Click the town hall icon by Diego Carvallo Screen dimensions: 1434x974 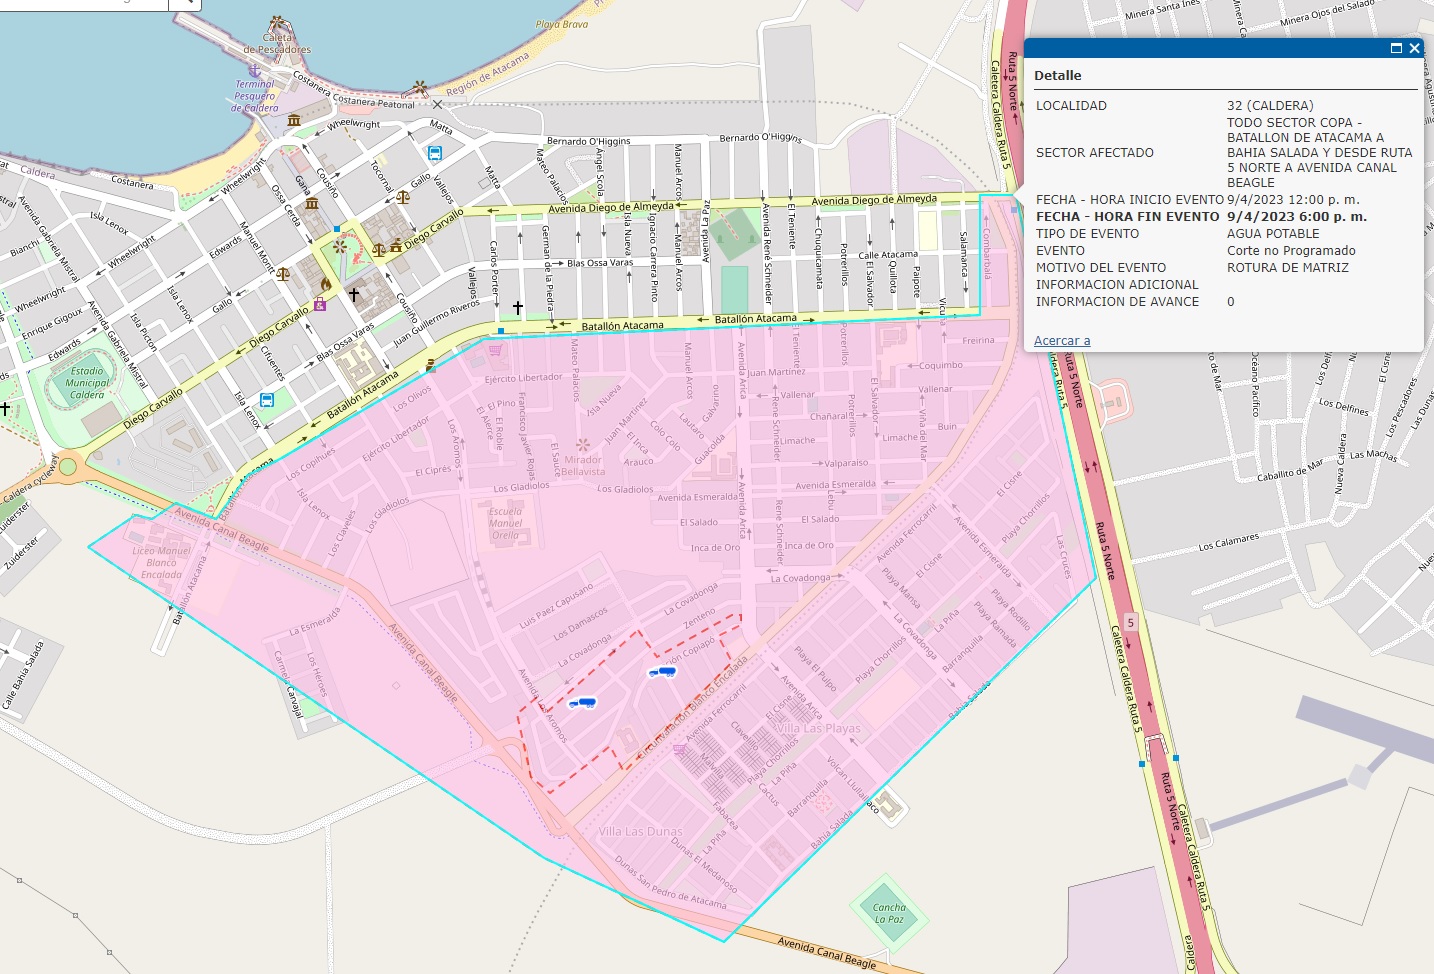(396, 245)
